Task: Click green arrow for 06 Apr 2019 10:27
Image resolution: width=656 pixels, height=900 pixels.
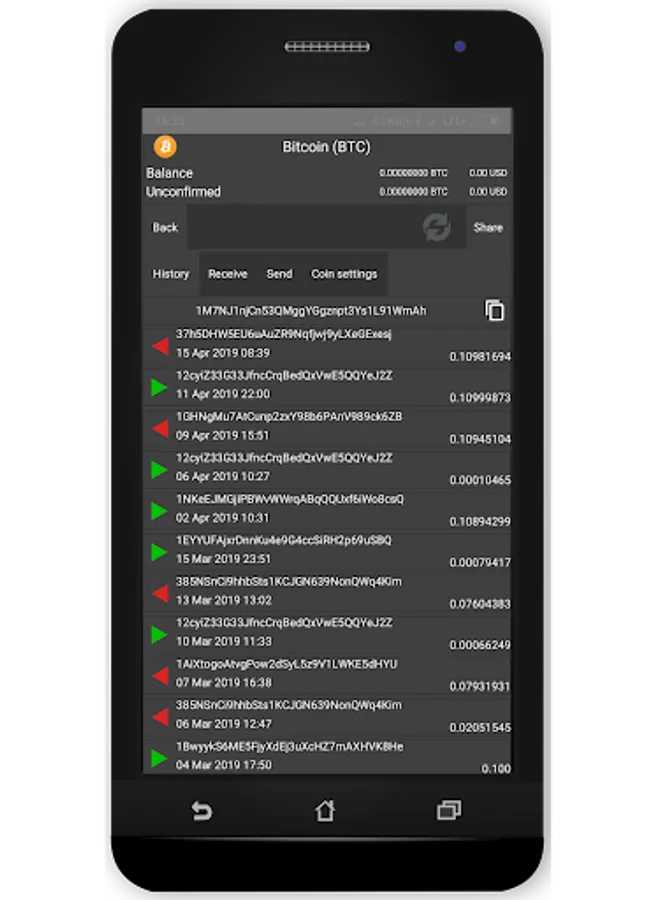Action: [x=159, y=470]
